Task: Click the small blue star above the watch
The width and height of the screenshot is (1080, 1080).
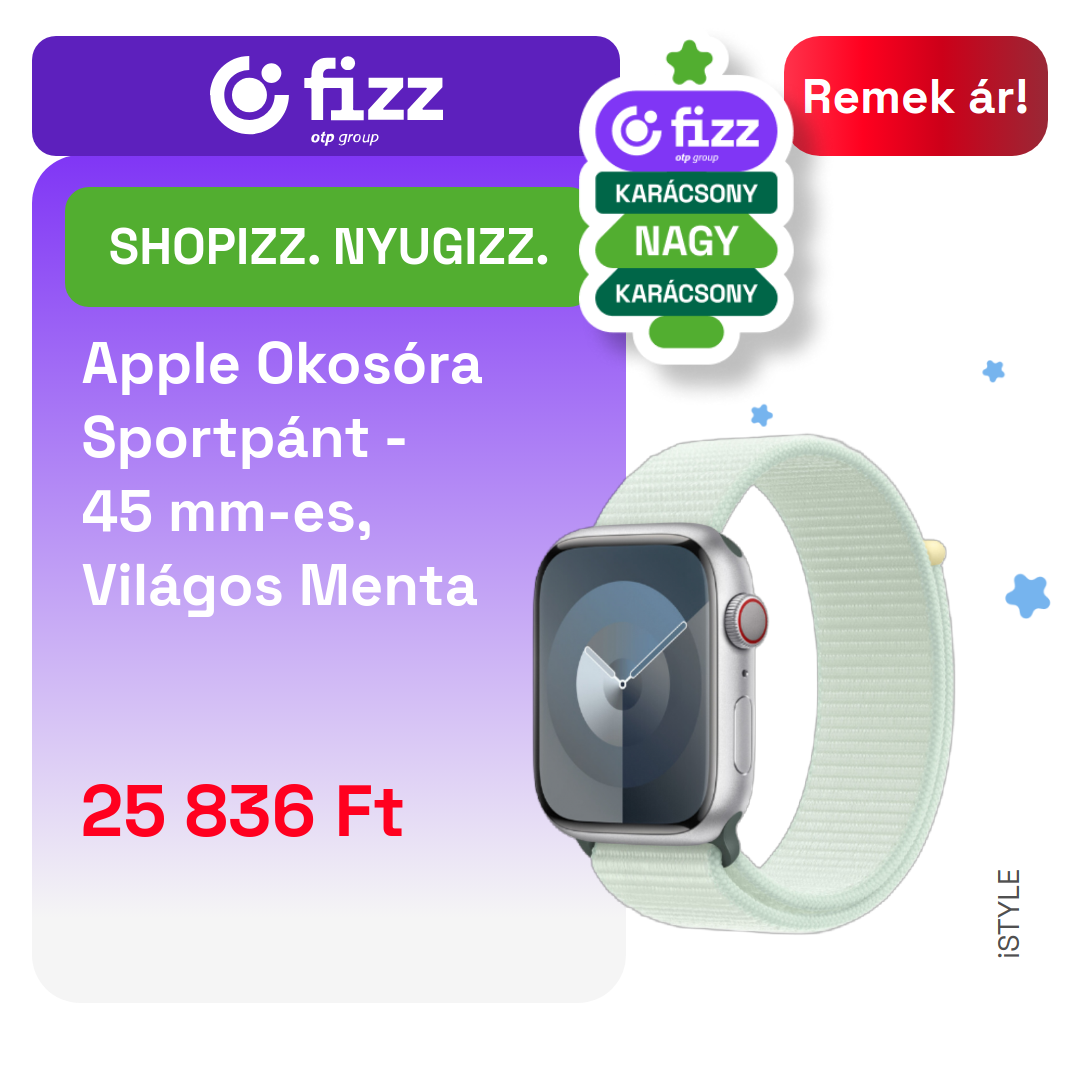Action: pos(761,415)
